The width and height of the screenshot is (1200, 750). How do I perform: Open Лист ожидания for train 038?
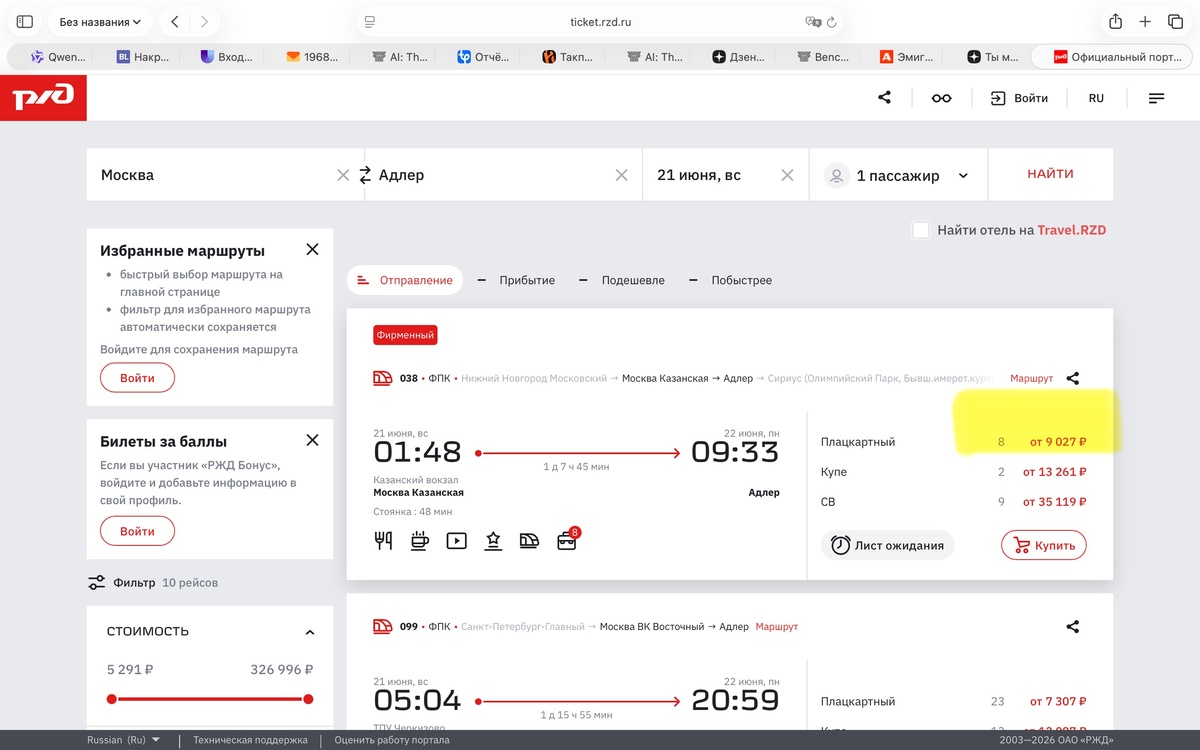(888, 545)
